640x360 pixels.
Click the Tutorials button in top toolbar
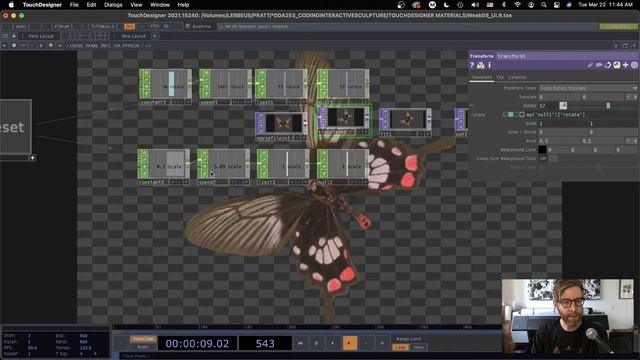click(x=103, y=27)
